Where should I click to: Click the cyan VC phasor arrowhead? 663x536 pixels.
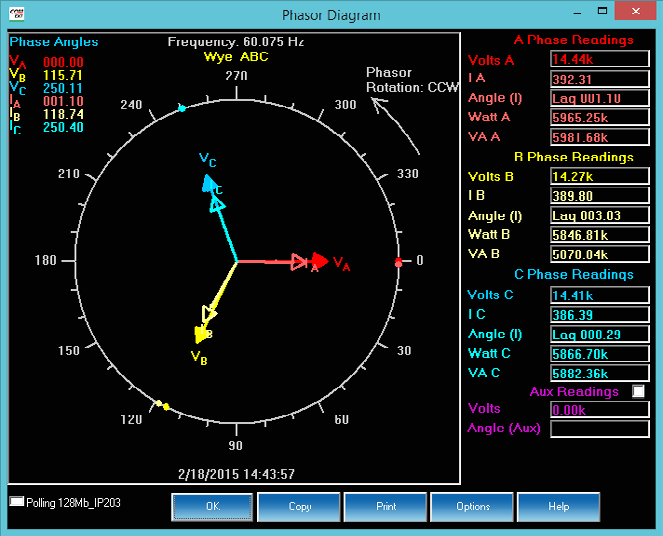coord(208,184)
